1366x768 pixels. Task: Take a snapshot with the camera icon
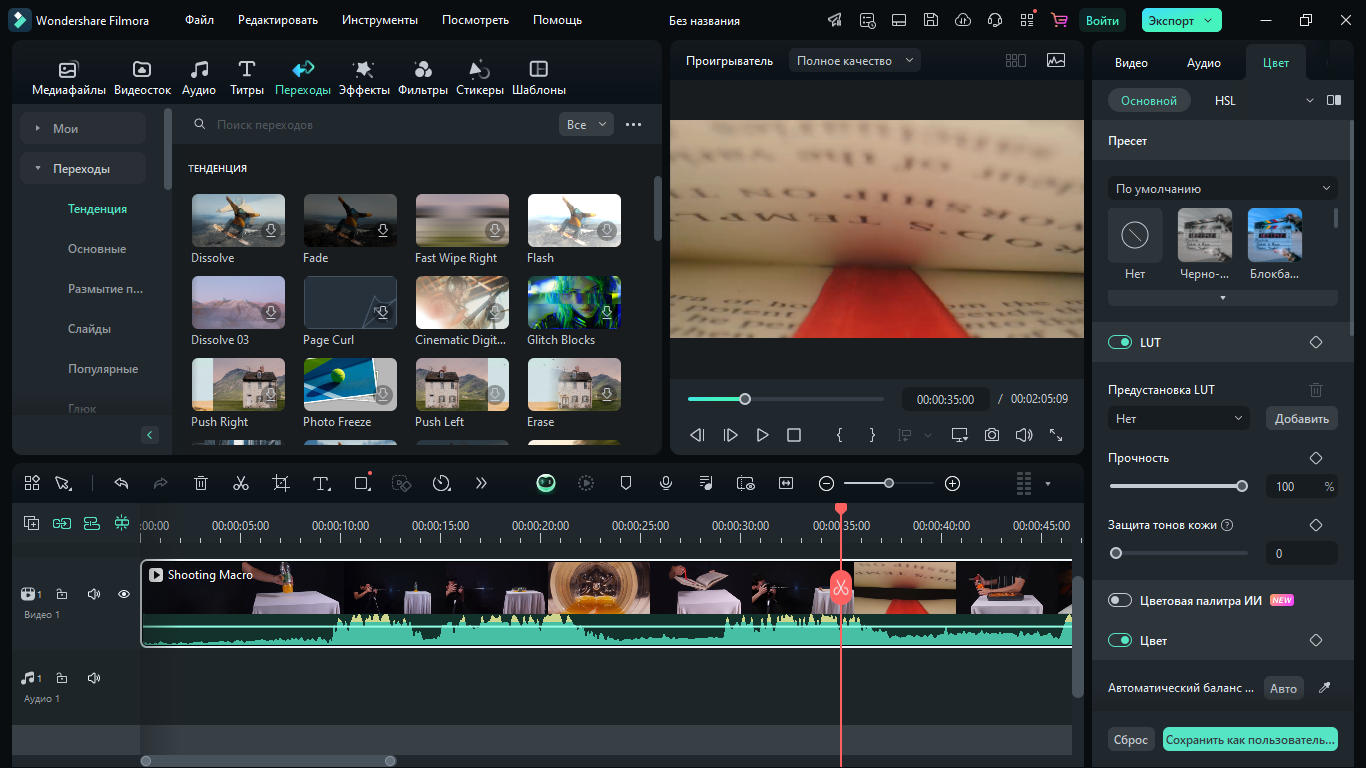coord(991,435)
